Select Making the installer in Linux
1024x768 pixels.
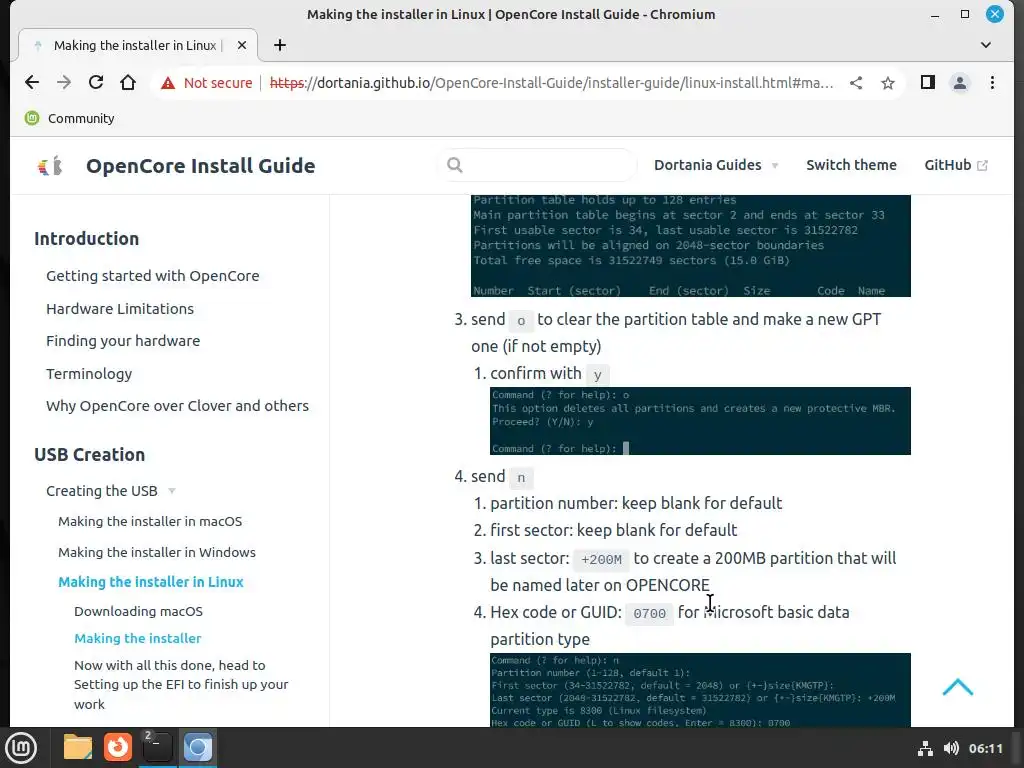(150, 582)
